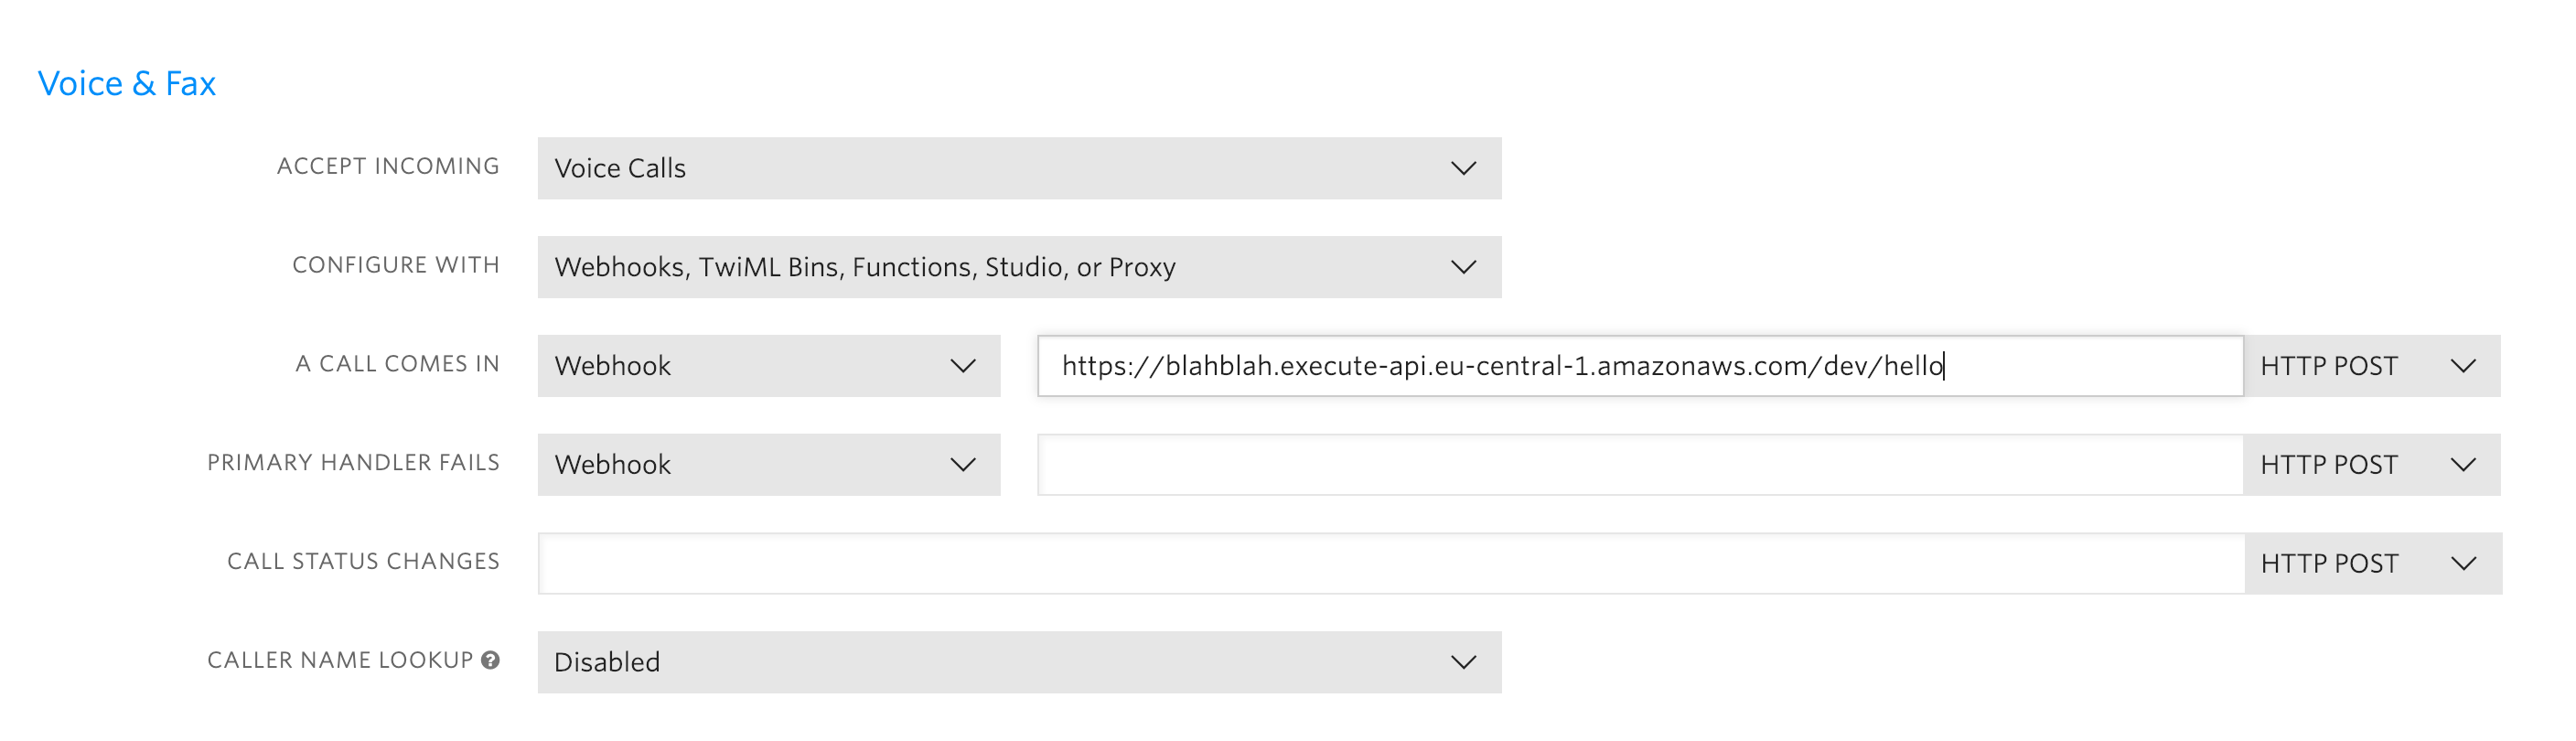Image resolution: width=2576 pixels, height=741 pixels.
Task: Open the Primary Handler Fails Webhook dropdown
Action: pyautogui.click(x=768, y=465)
